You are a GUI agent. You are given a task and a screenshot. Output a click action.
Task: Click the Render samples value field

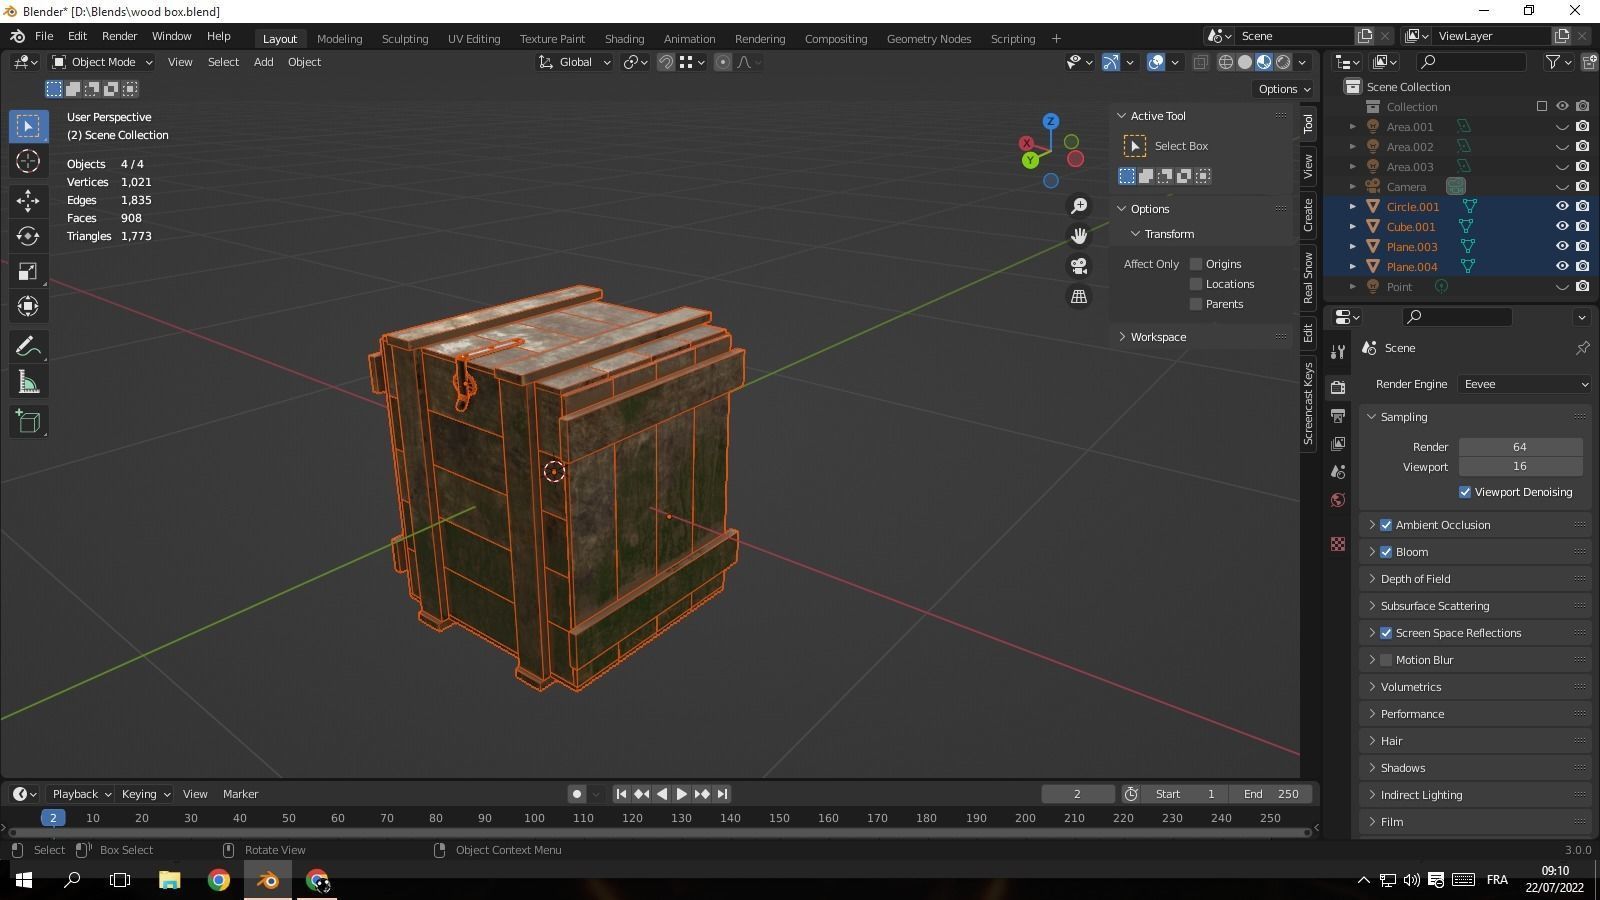pyautogui.click(x=1520, y=447)
